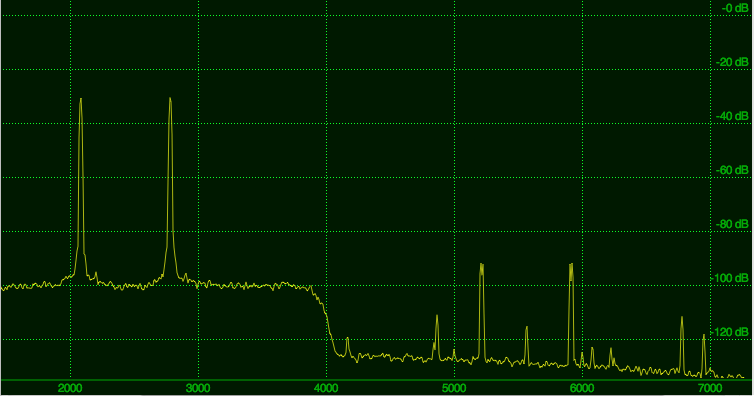Click the -120 dB level label
754x396 pixels.
tap(729, 332)
